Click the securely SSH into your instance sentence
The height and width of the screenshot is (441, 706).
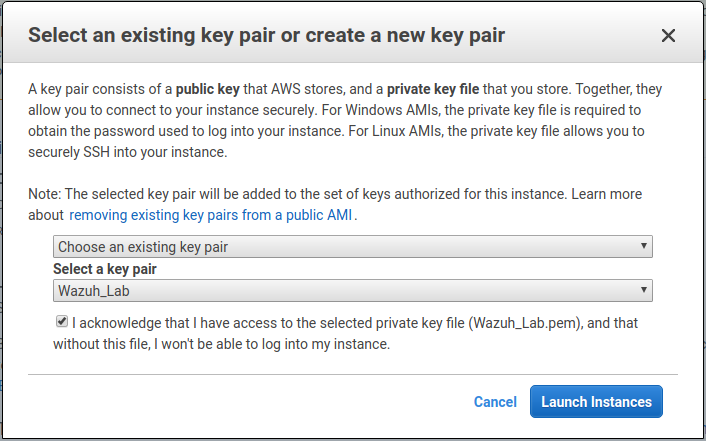[127, 152]
